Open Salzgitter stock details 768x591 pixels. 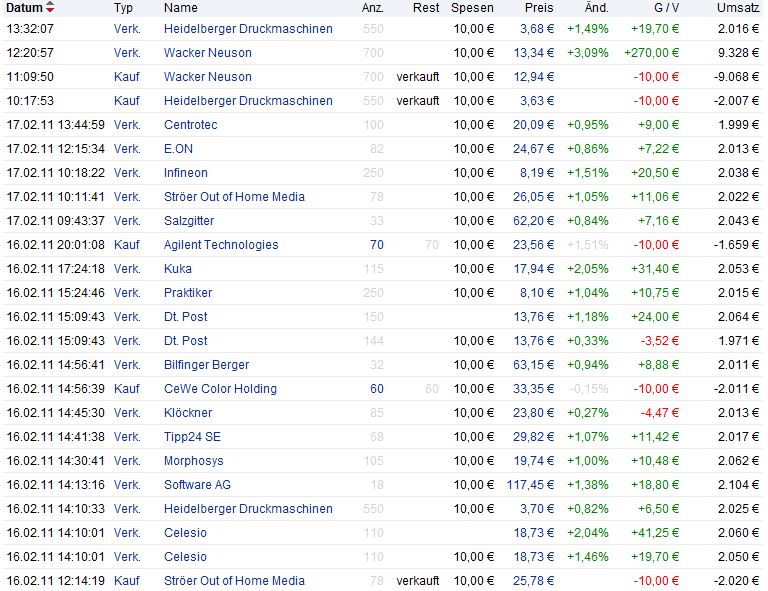pos(189,221)
